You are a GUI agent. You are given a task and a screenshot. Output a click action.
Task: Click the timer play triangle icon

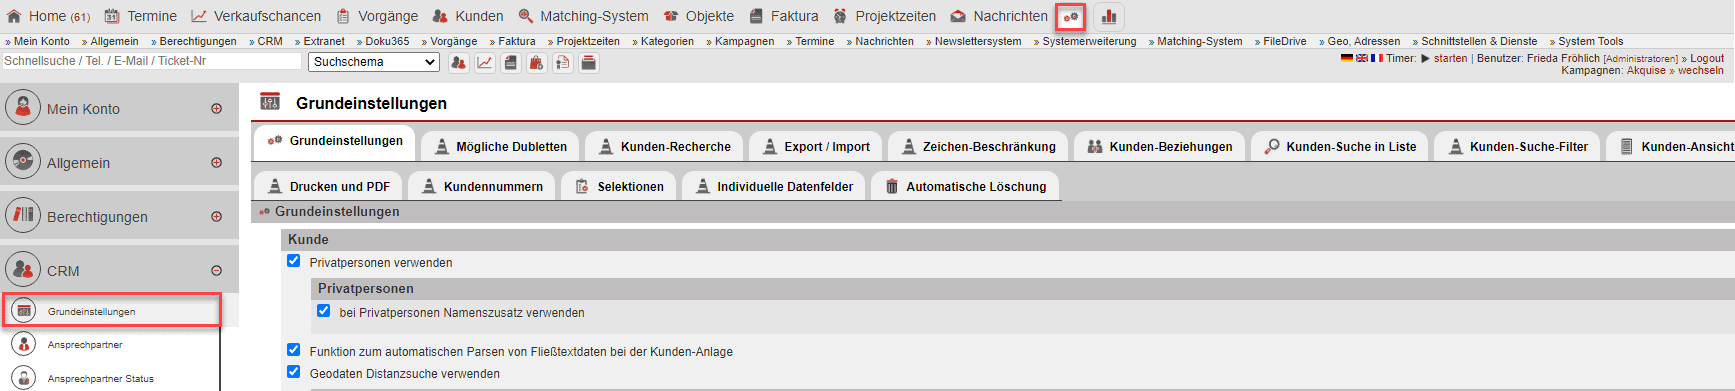pos(1425,59)
